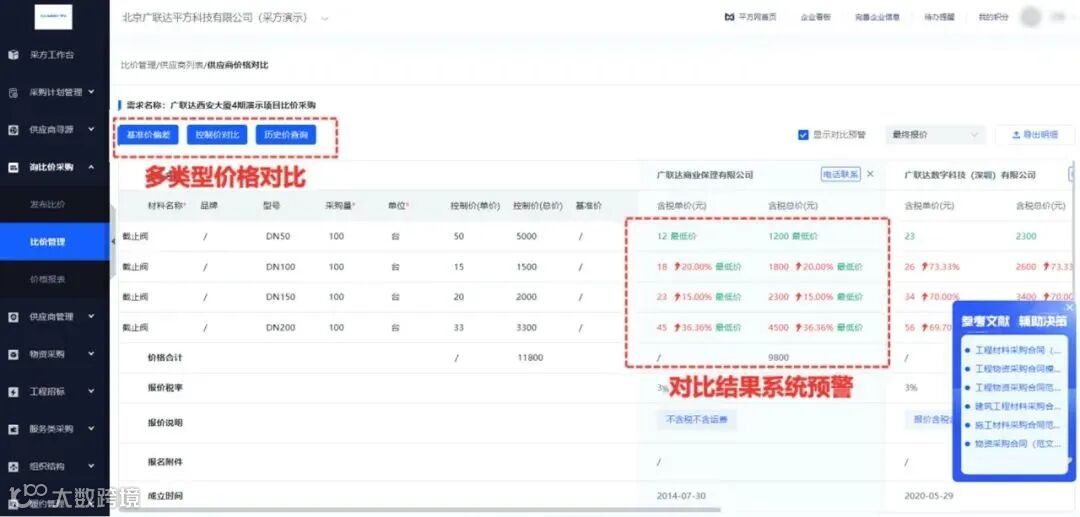Click the 供应商寻源 sidebar icon

click(13, 129)
